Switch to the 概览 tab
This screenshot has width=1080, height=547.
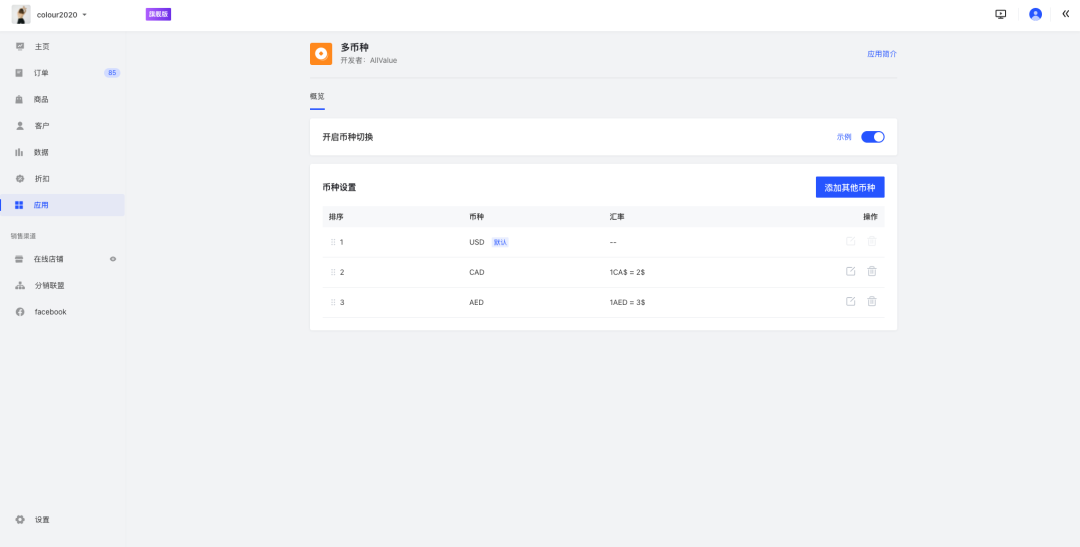(317, 96)
